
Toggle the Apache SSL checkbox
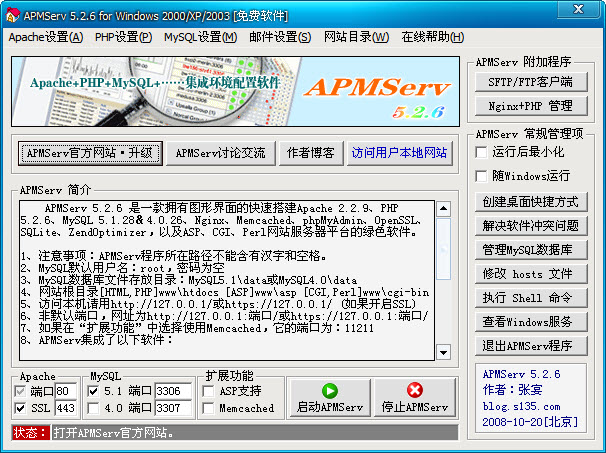click(20, 408)
